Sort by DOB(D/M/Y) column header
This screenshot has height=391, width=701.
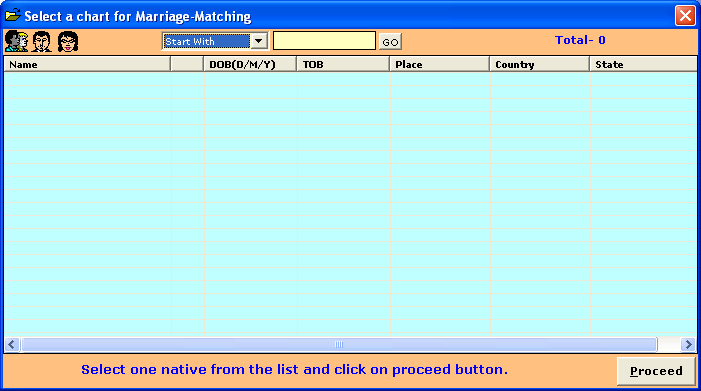pyautogui.click(x=250, y=64)
